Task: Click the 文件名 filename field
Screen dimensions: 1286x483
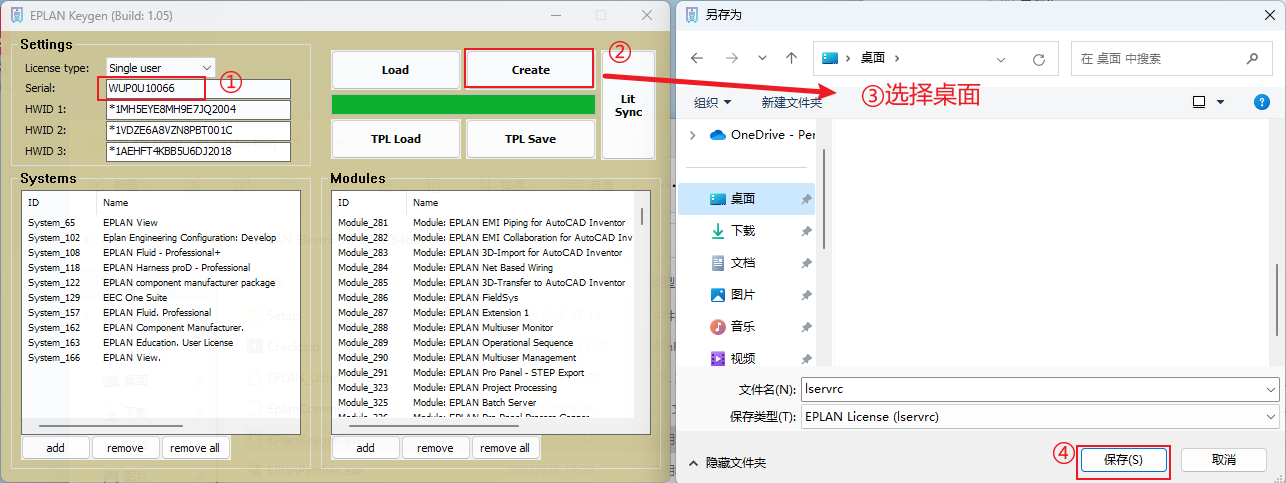Action: click(x=1040, y=388)
